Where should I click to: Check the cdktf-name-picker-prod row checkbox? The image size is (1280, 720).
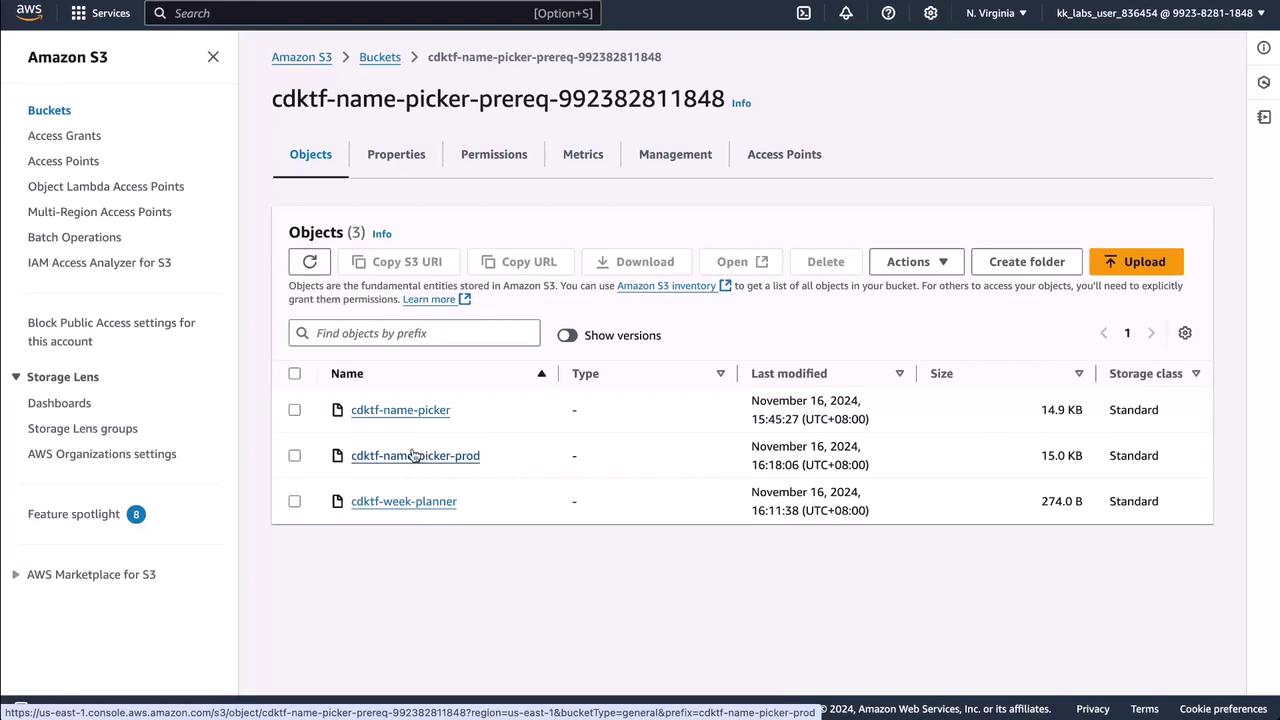click(294, 456)
